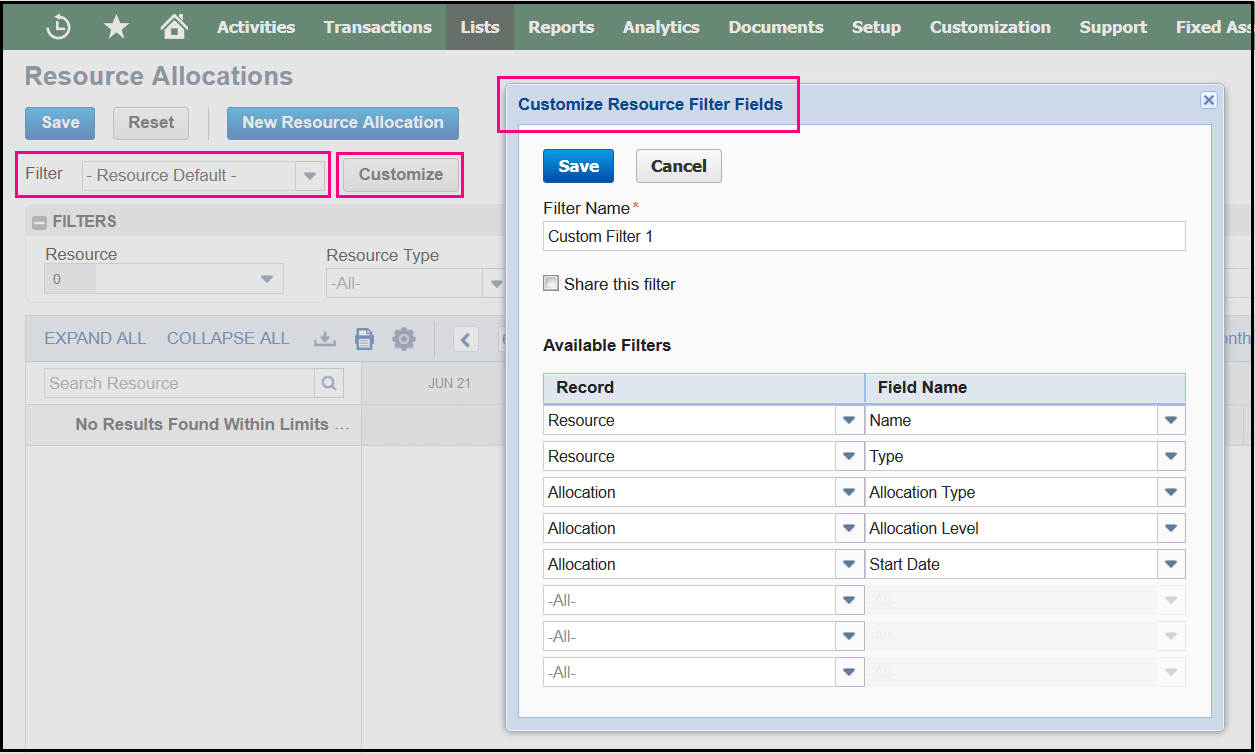Go home using the house icon

click(173, 26)
